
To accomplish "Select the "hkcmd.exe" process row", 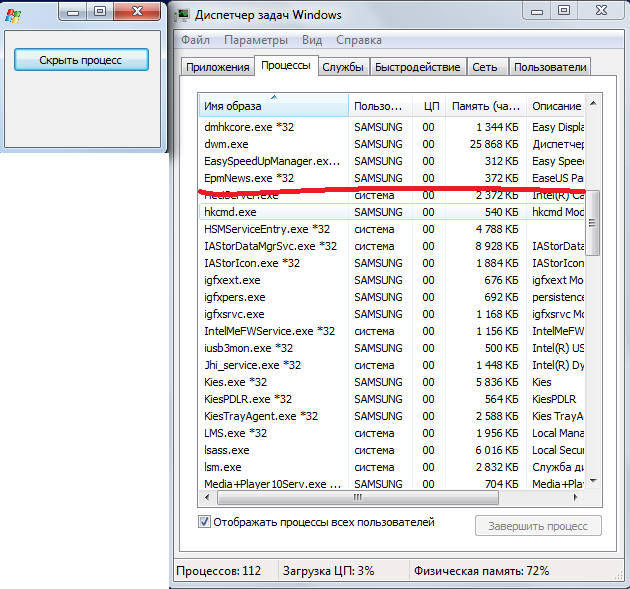I will [392, 212].
